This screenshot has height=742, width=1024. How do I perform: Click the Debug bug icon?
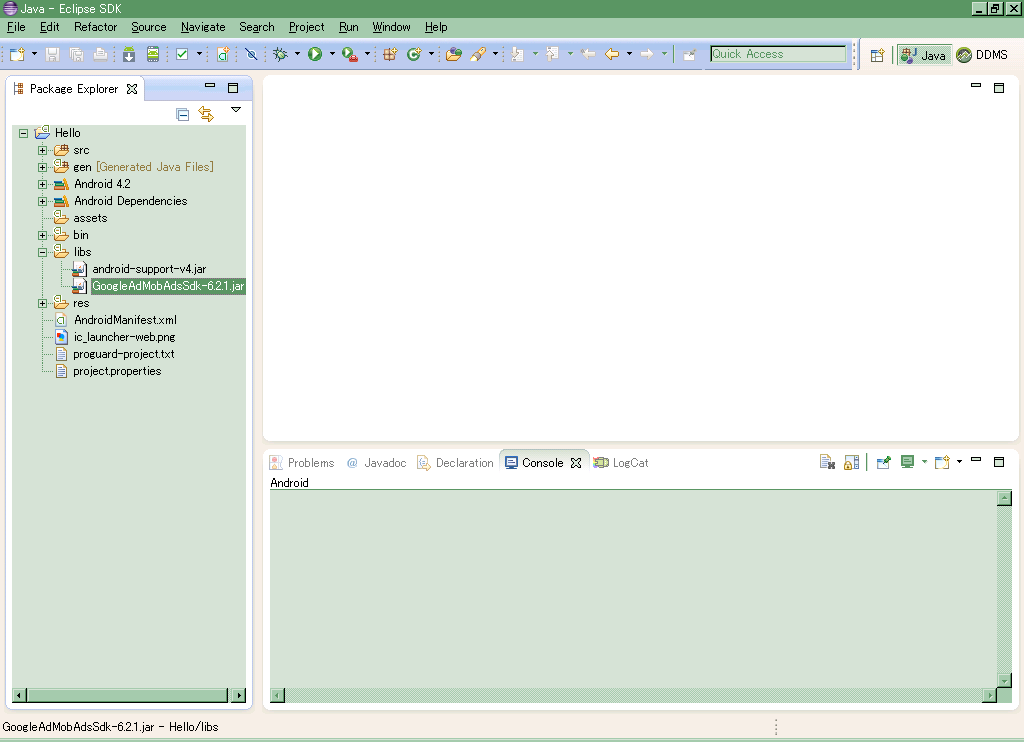coord(280,54)
